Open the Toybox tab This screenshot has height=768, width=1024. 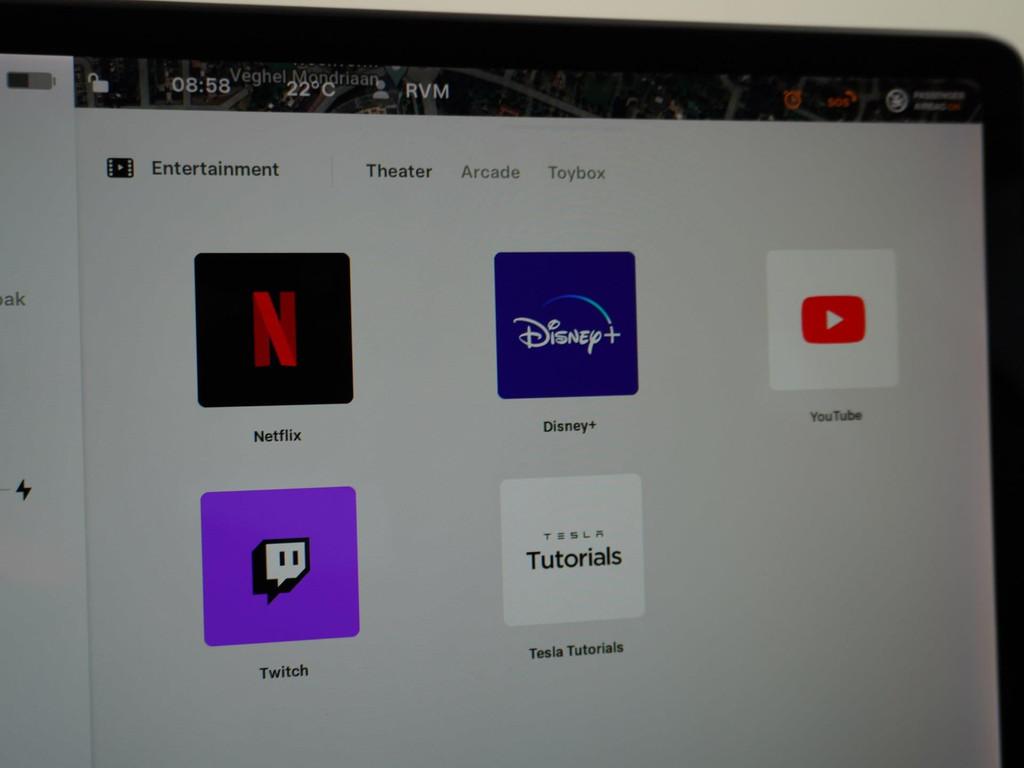click(x=577, y=173)
